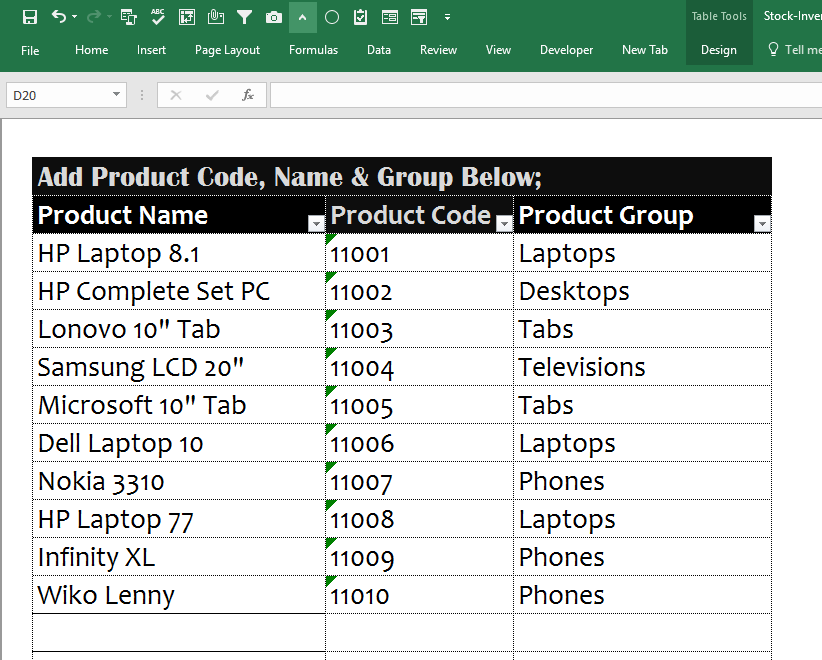This screenshot has width=822, height=660.
Task: Select the 'Infinity XL' cell
Action: click(179, 557)
